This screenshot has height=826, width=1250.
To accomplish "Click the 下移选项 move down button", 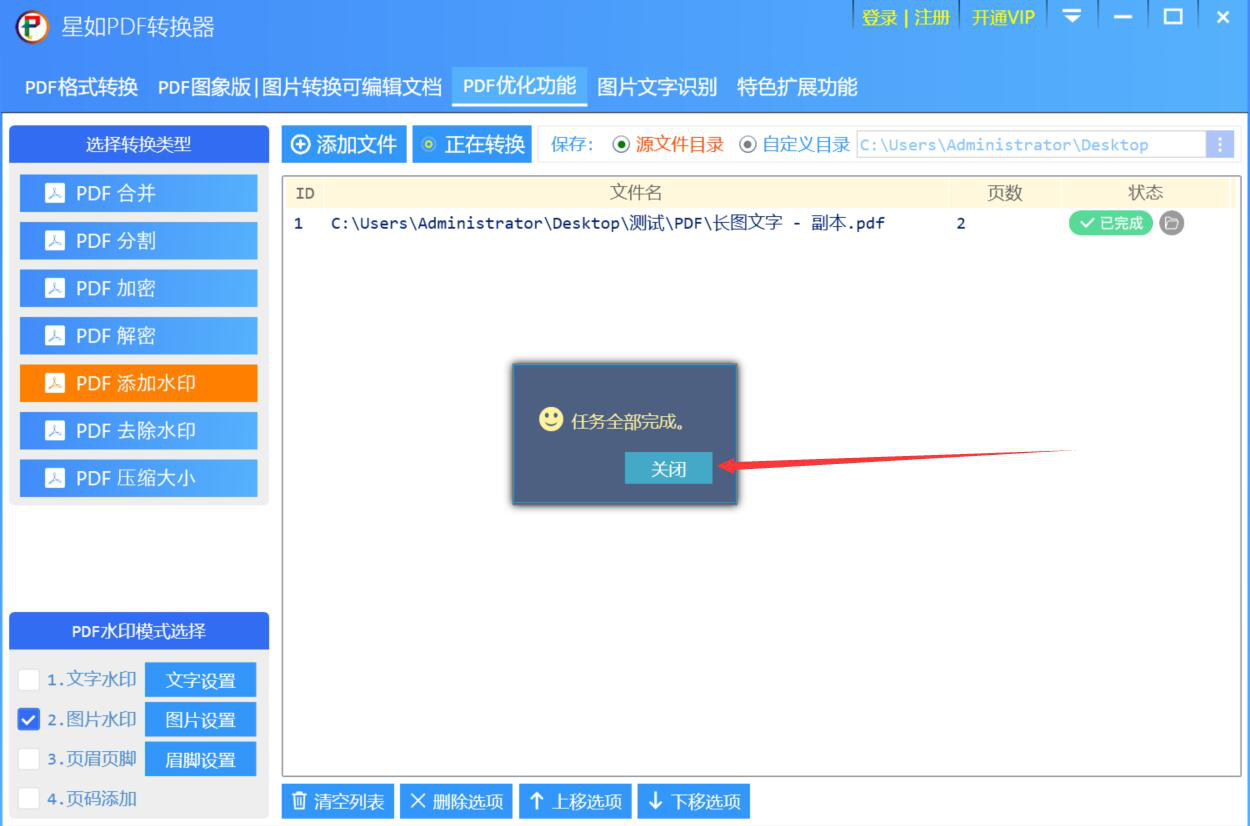I will [694, 801].
